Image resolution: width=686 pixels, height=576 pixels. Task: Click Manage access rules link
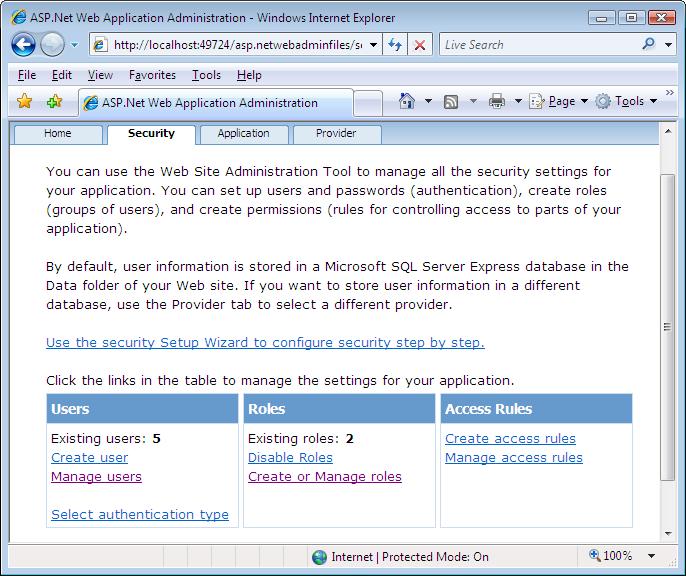[514, 457]
